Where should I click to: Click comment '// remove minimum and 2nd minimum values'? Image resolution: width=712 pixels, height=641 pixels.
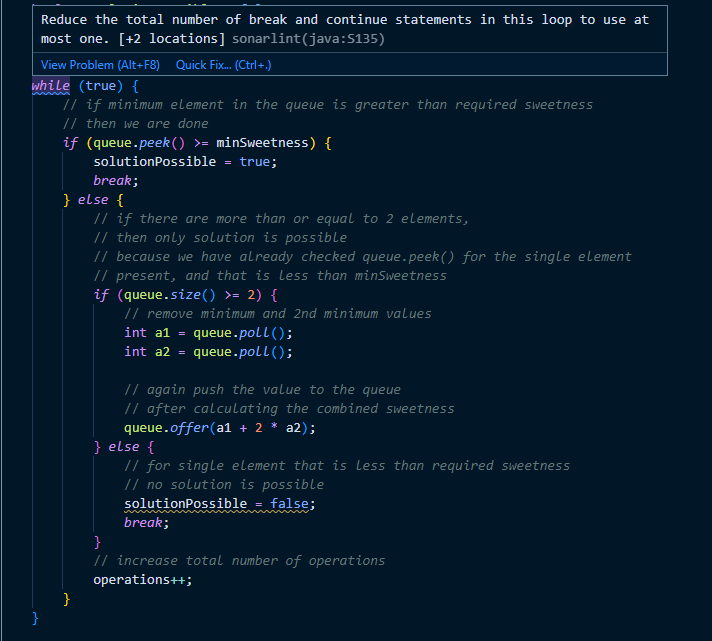pyautogui.click(x=277, y=314)
